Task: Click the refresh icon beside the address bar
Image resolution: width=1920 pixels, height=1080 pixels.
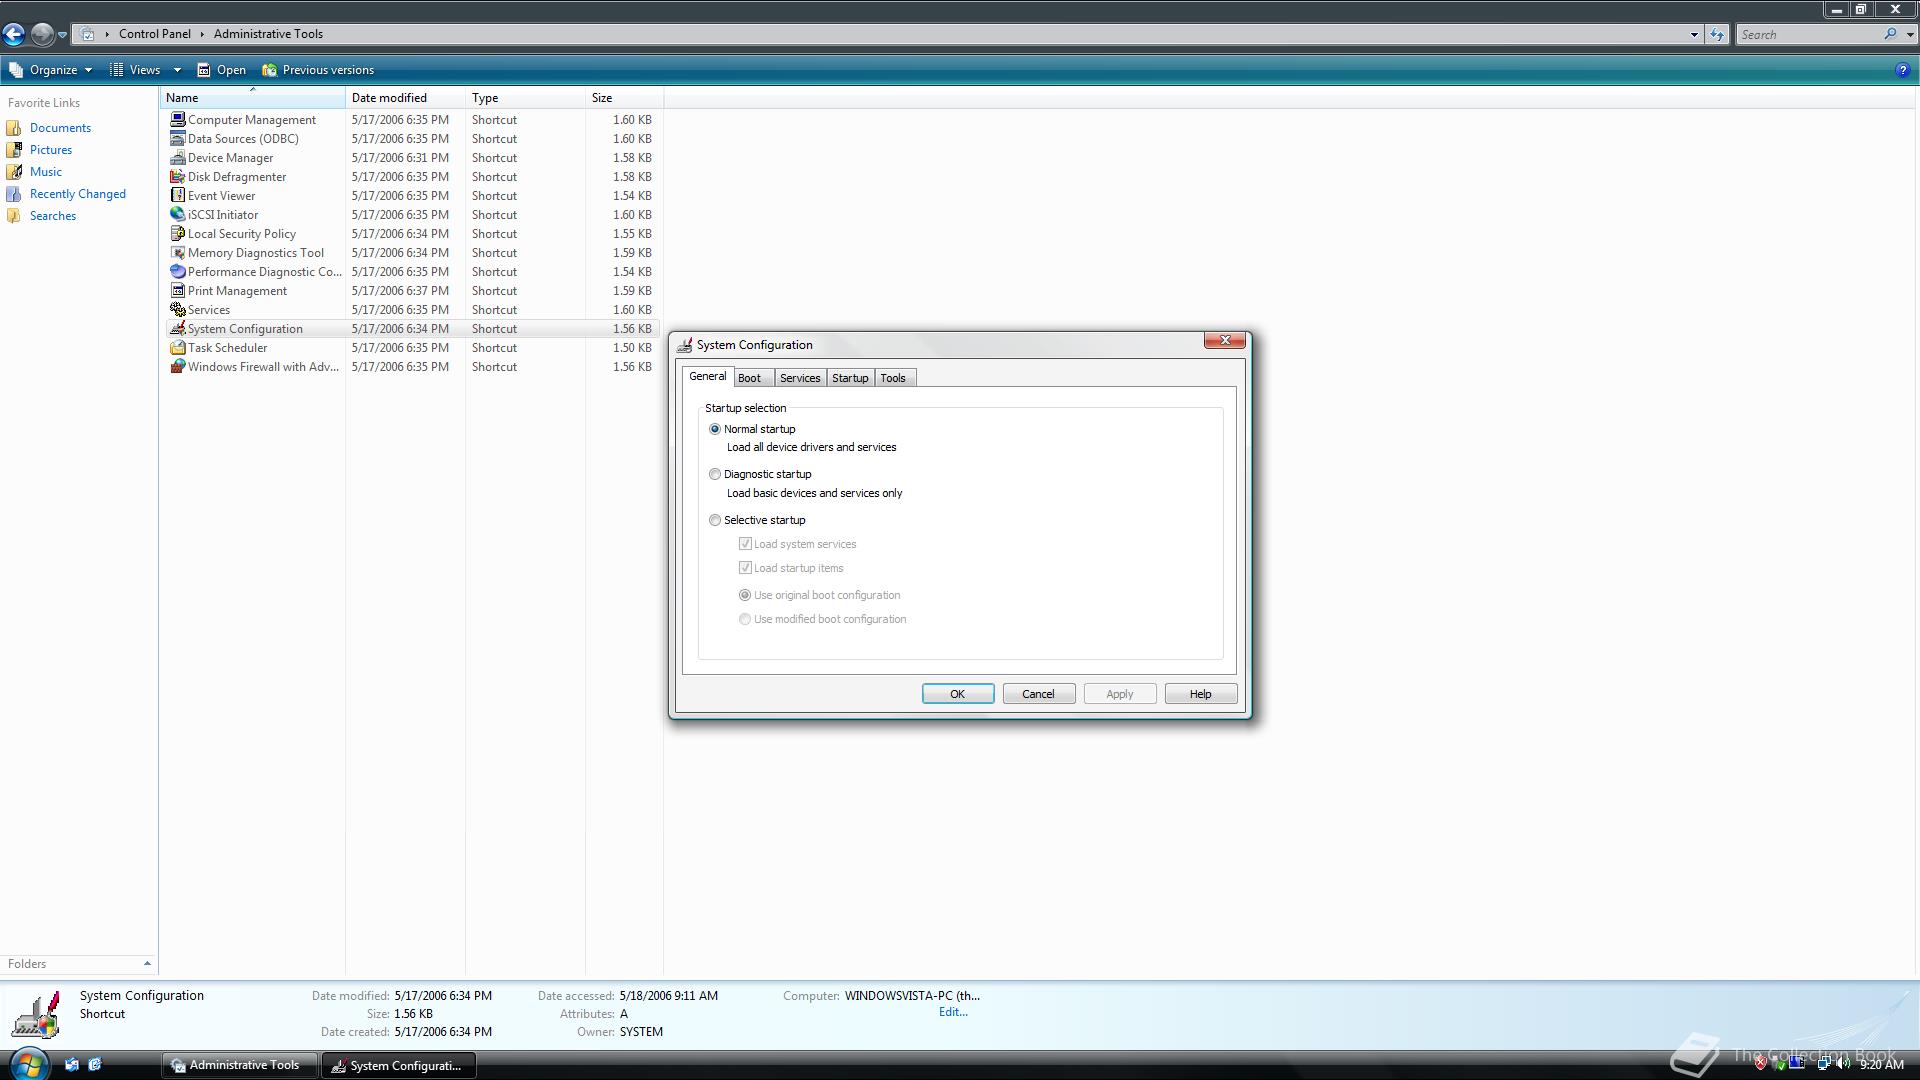Action: tap(1717, 34)
